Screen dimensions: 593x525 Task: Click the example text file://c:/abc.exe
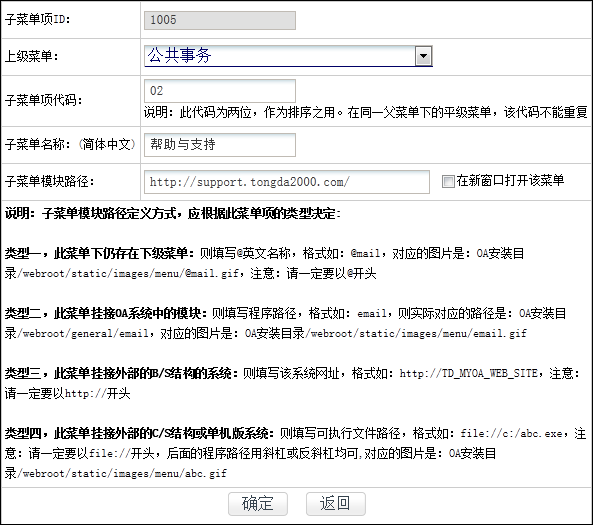(511, 433)
